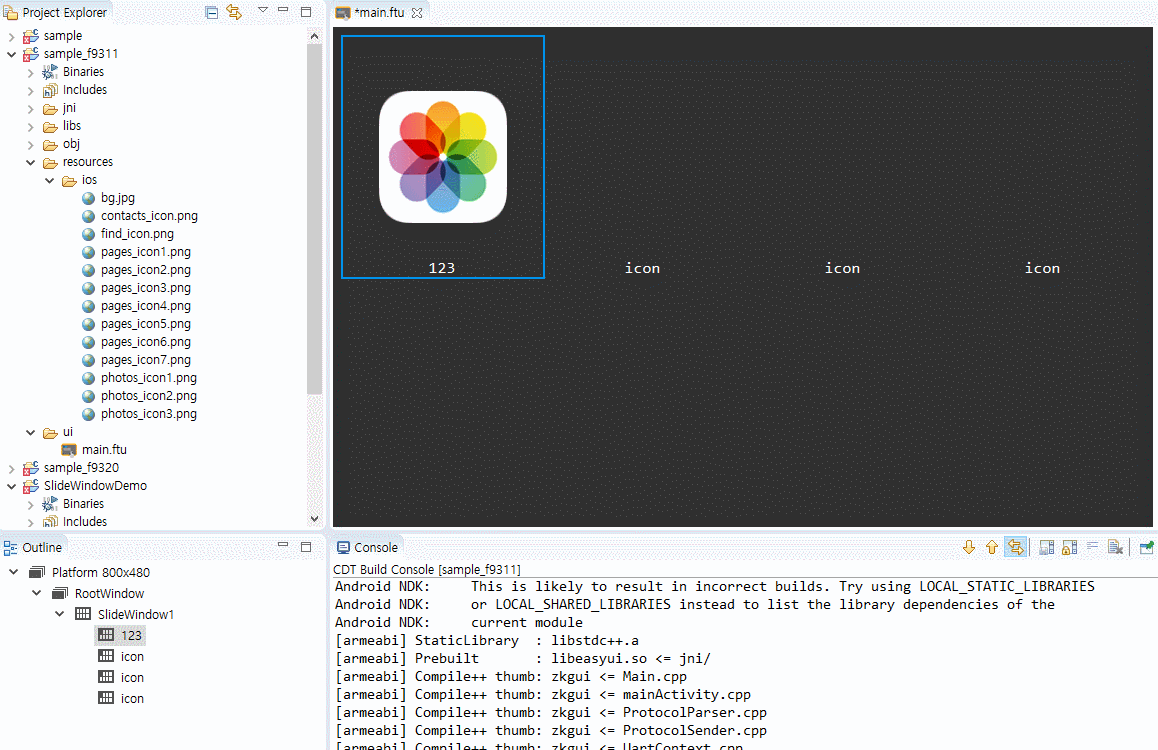1158x750 pixels.
Task: Minimize the Project Explorer panel
Action: tap(283, 10)
